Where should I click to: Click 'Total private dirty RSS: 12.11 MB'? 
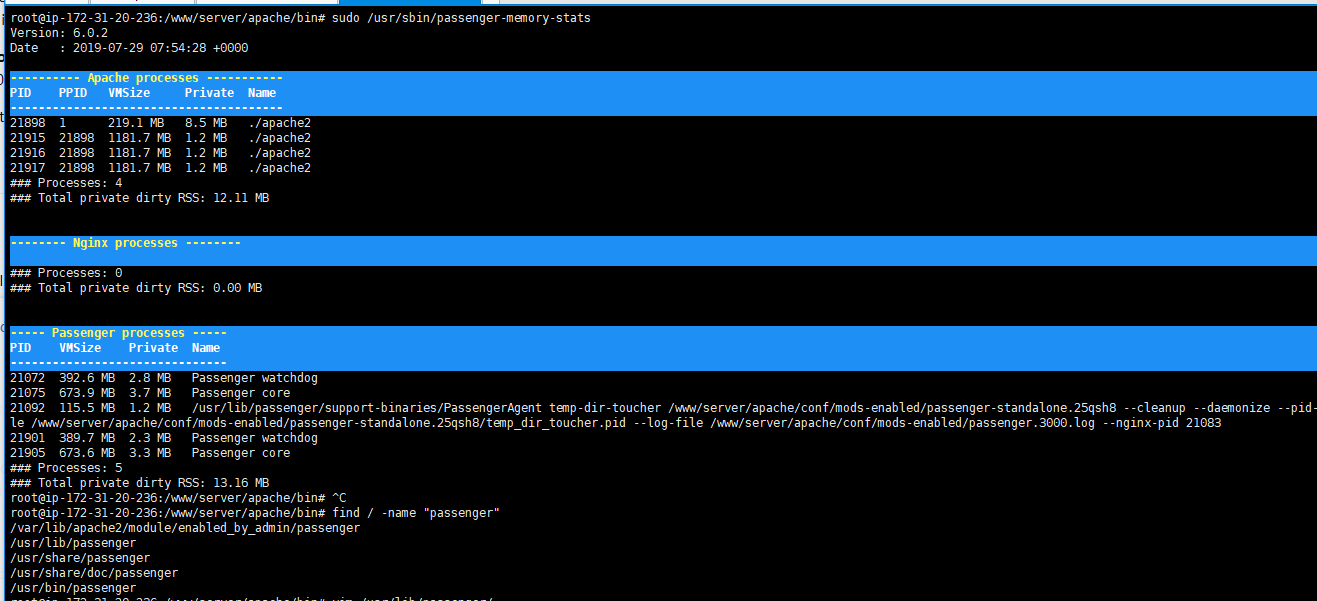click(x=153, y=198)
